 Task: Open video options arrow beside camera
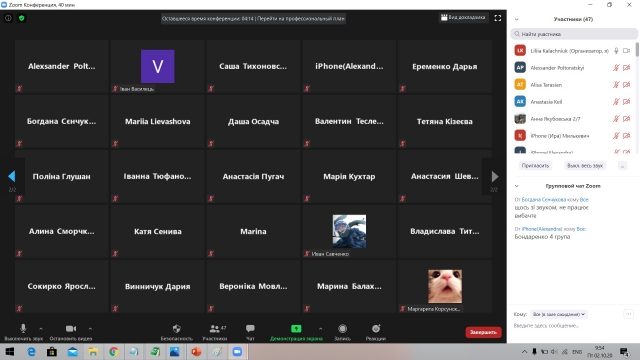90,329
